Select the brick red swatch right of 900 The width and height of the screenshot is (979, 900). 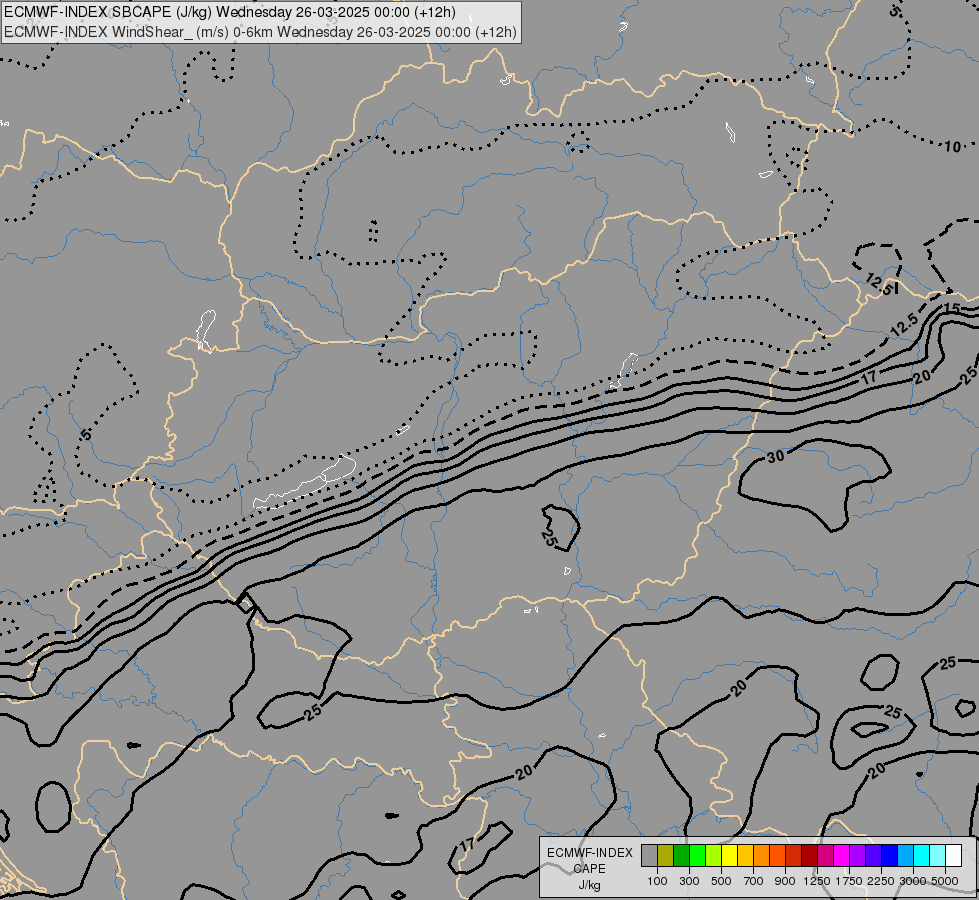click(794, 856)
